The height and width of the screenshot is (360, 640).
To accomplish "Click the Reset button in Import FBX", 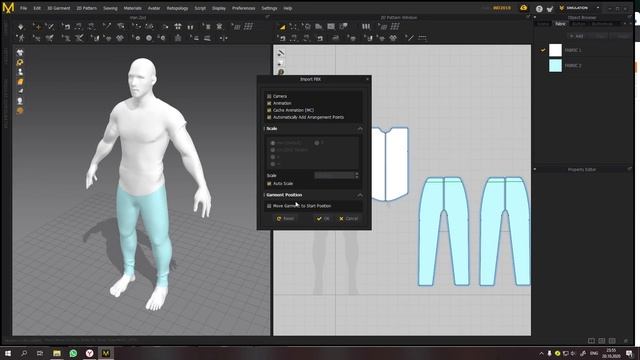I will coord(285,219).
